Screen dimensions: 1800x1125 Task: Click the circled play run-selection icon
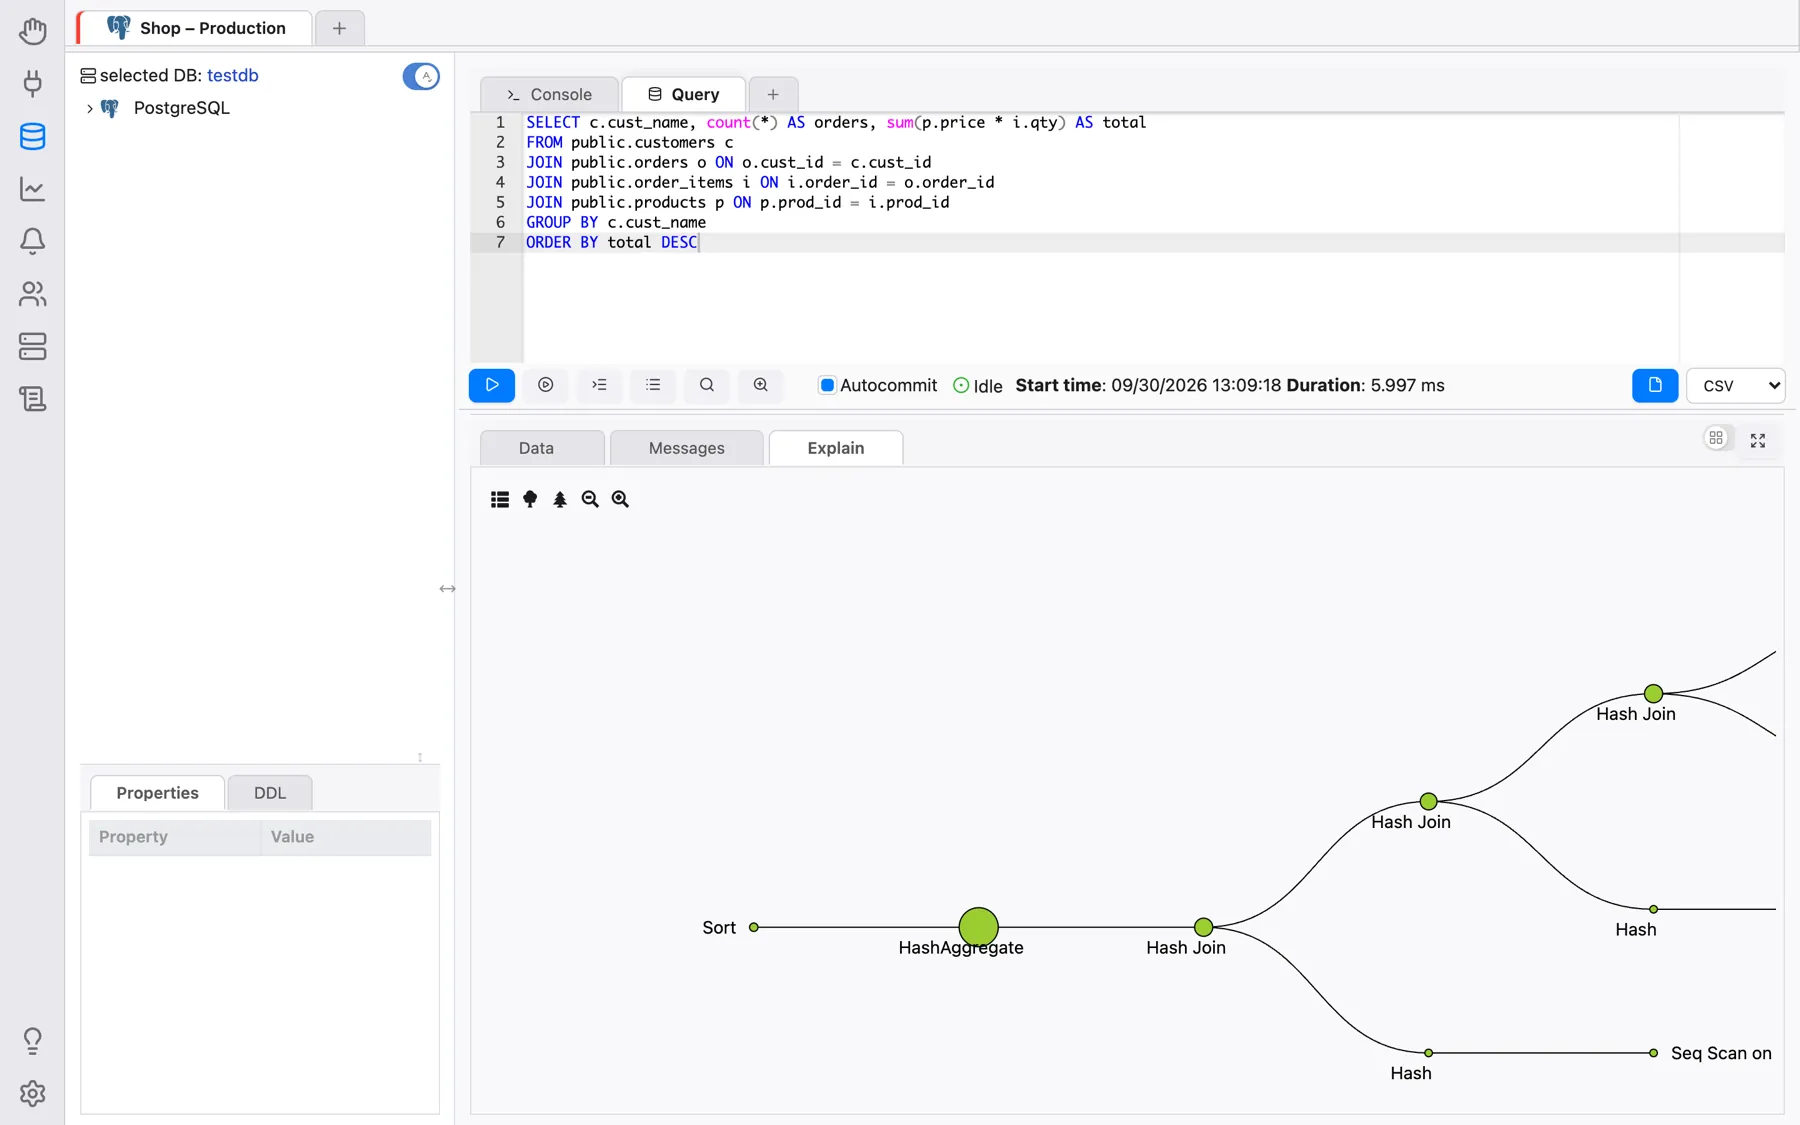point(546,385)
